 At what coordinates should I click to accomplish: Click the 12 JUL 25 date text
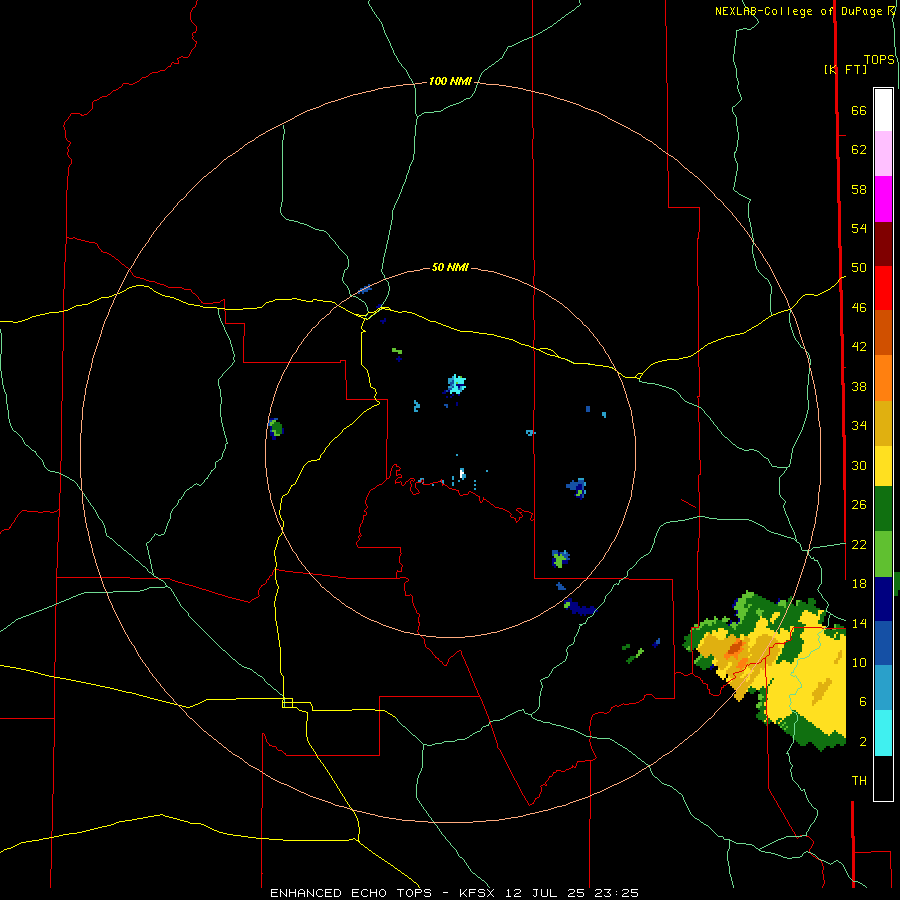[x=547, y=893]
